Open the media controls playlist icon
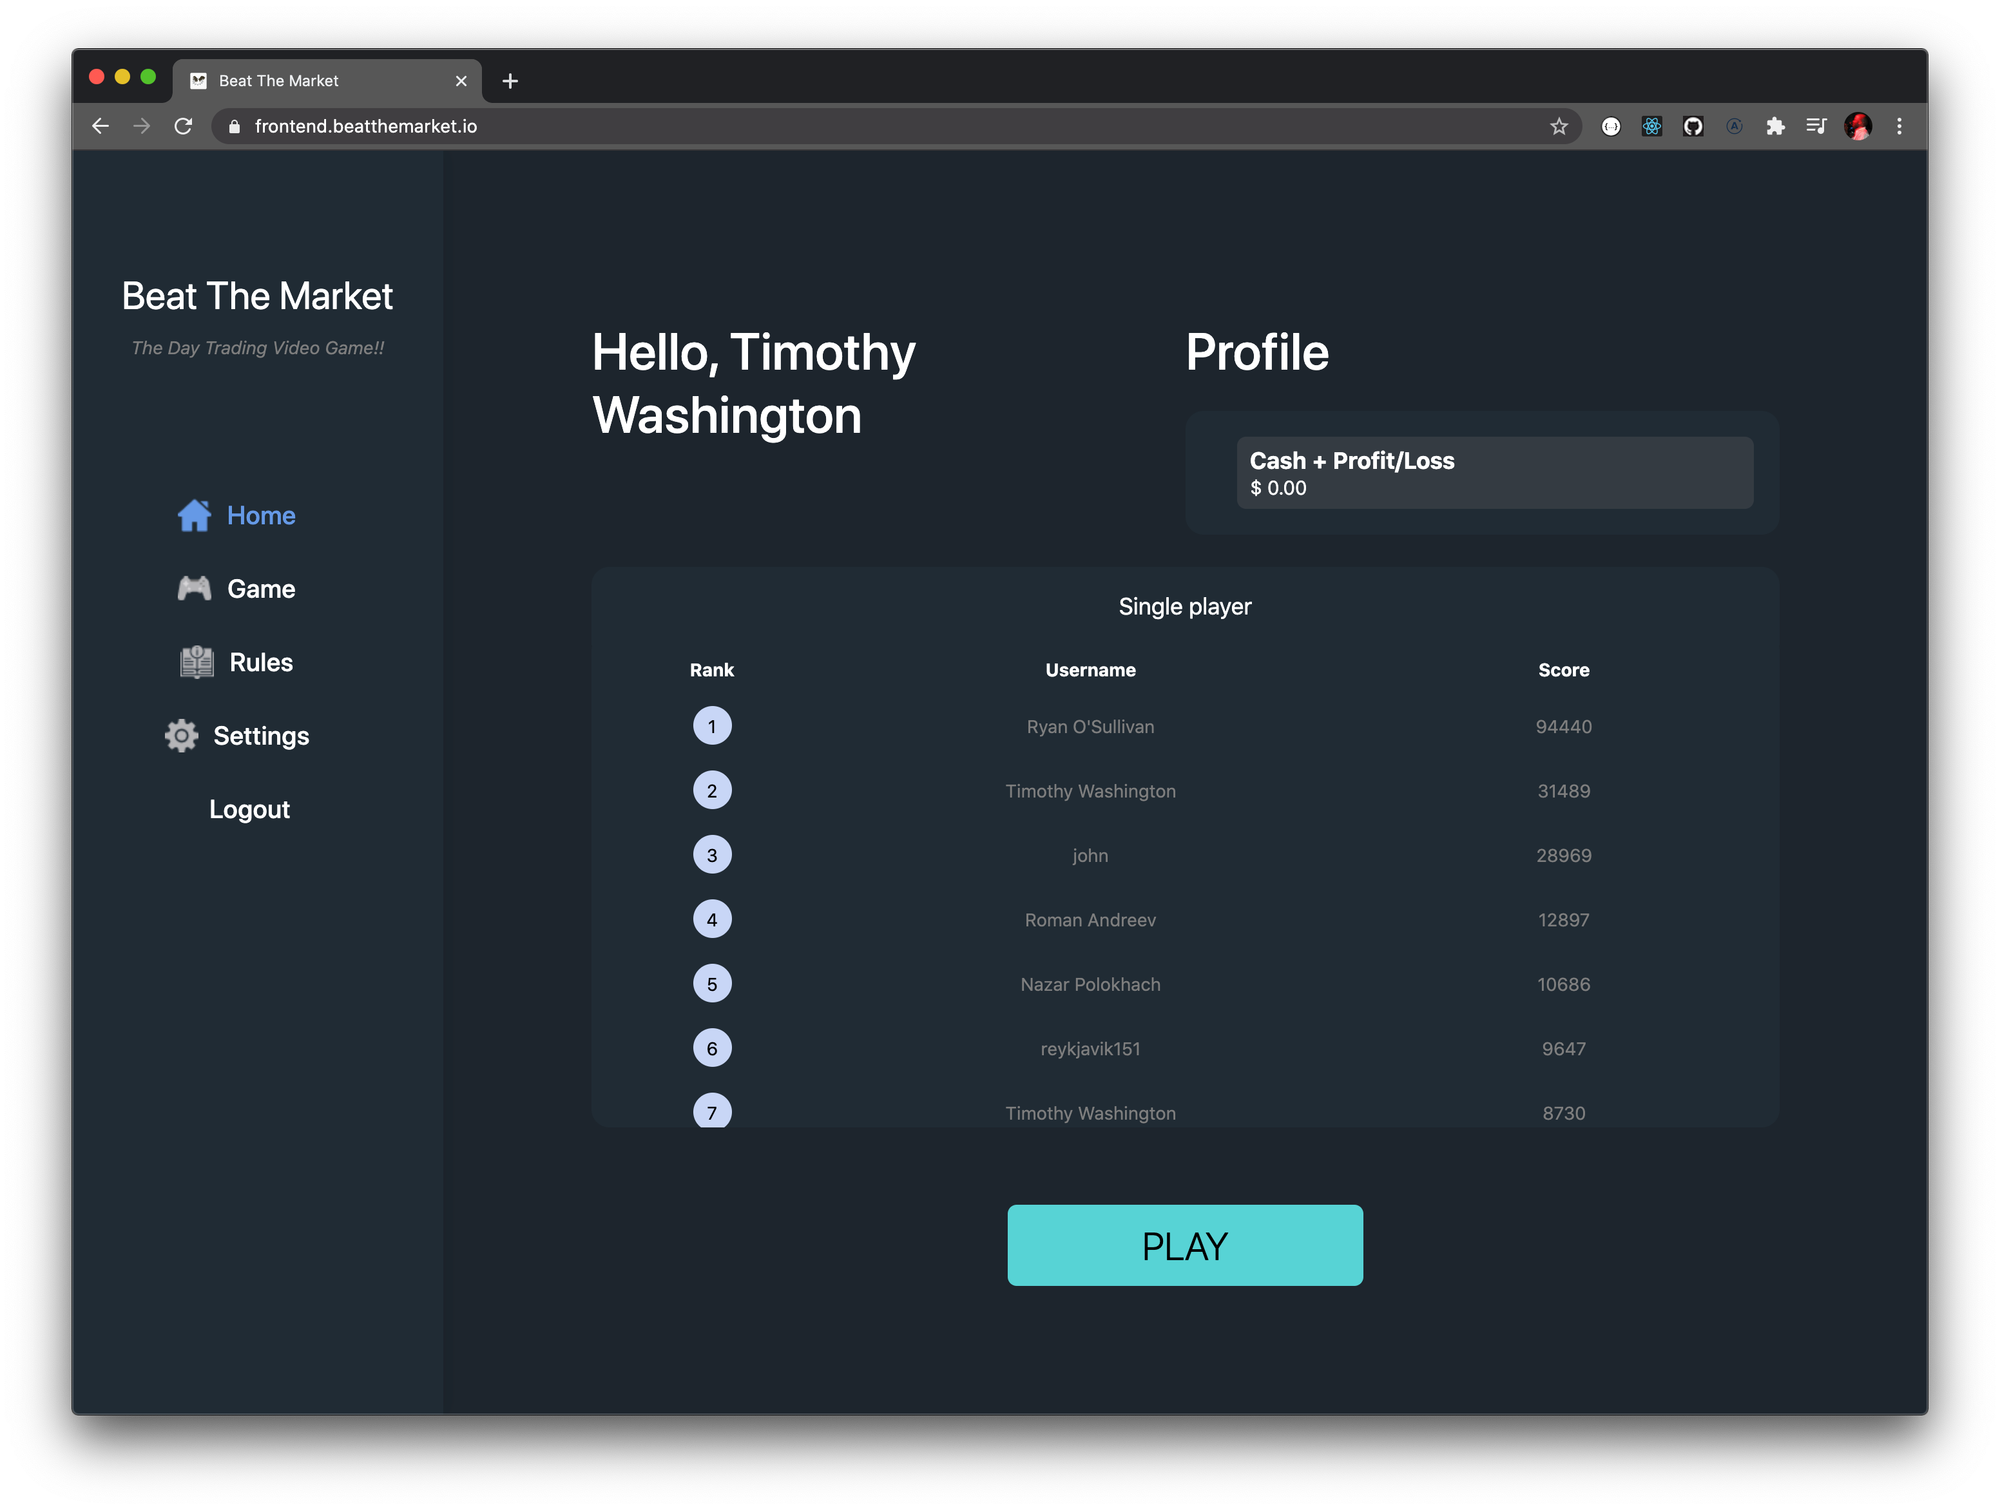The height and width of the screenshot is (1510, 2000). (1816, 126)
